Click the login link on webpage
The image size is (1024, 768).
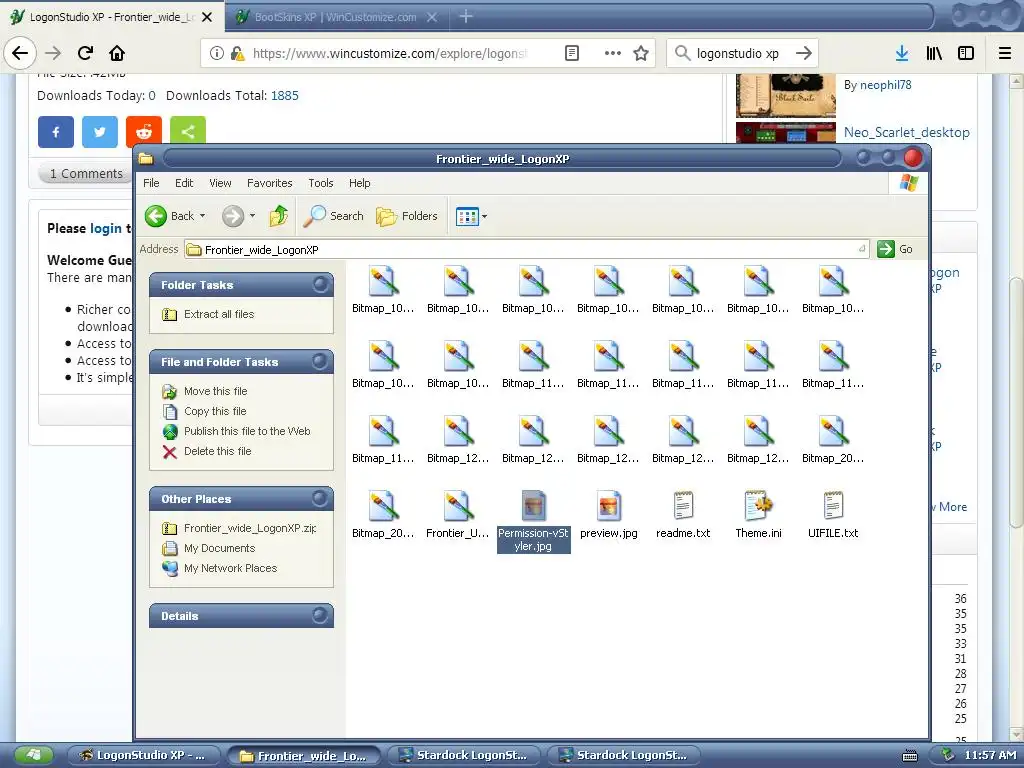(x=106, y=228)
